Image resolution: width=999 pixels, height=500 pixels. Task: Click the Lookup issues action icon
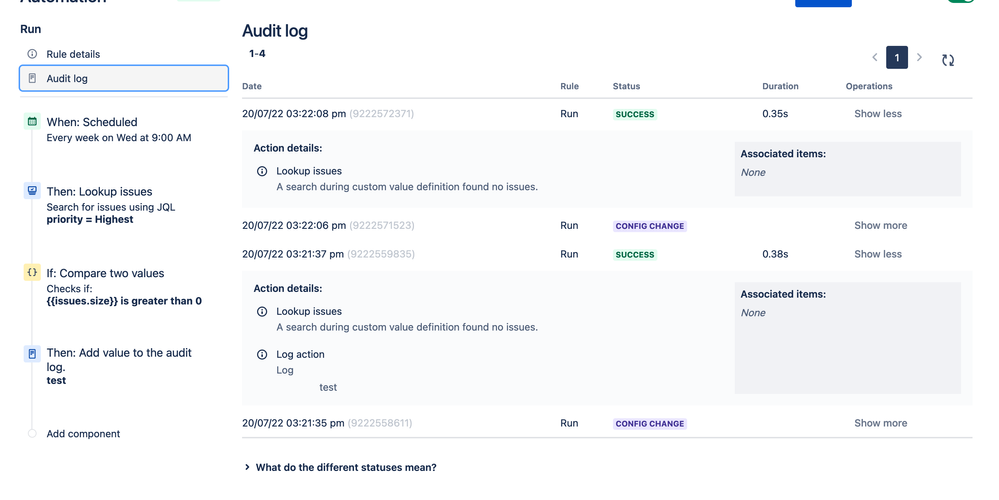(32, 190)
